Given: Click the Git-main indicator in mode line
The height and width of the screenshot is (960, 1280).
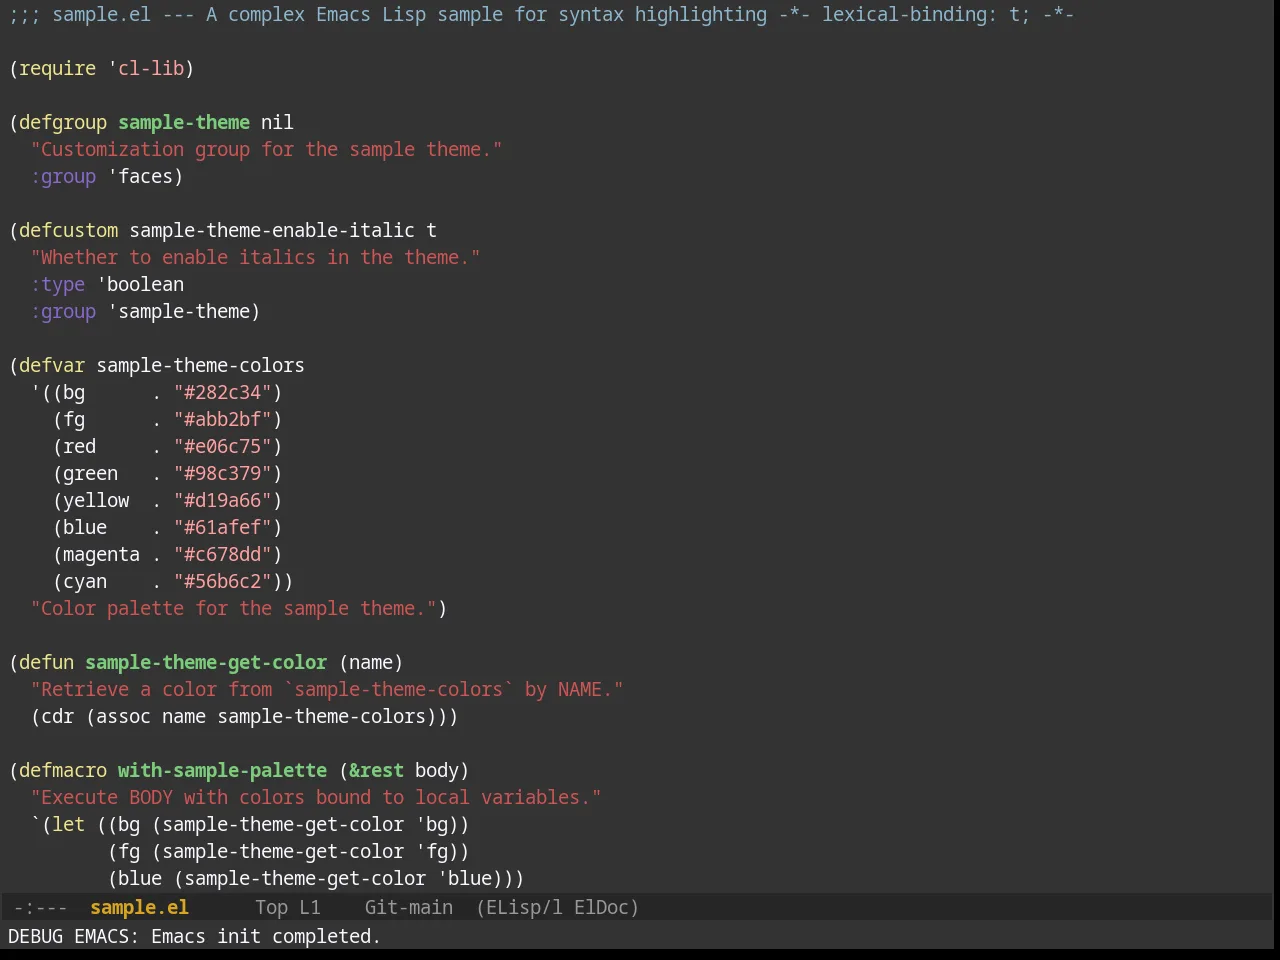Looking at the screenshot, I should [x=409, y=907].
